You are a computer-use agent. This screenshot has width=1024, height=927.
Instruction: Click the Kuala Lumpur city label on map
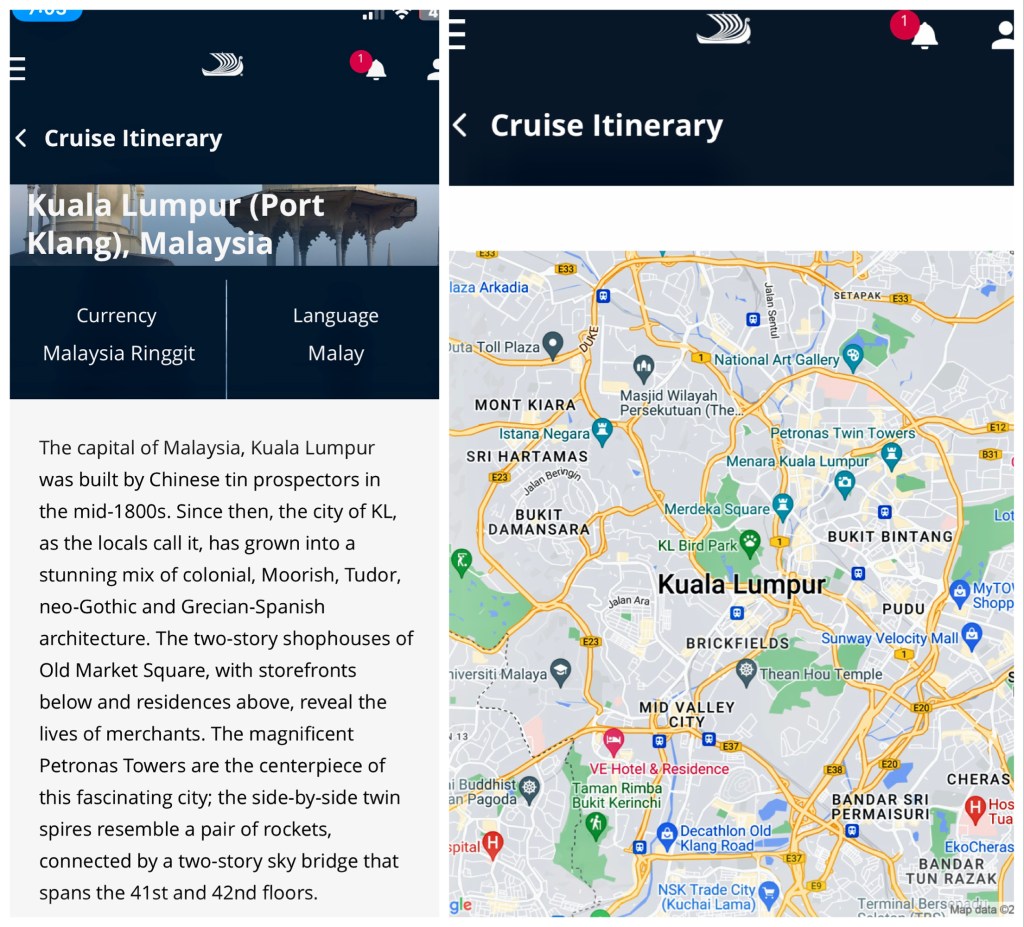[741, 585]
